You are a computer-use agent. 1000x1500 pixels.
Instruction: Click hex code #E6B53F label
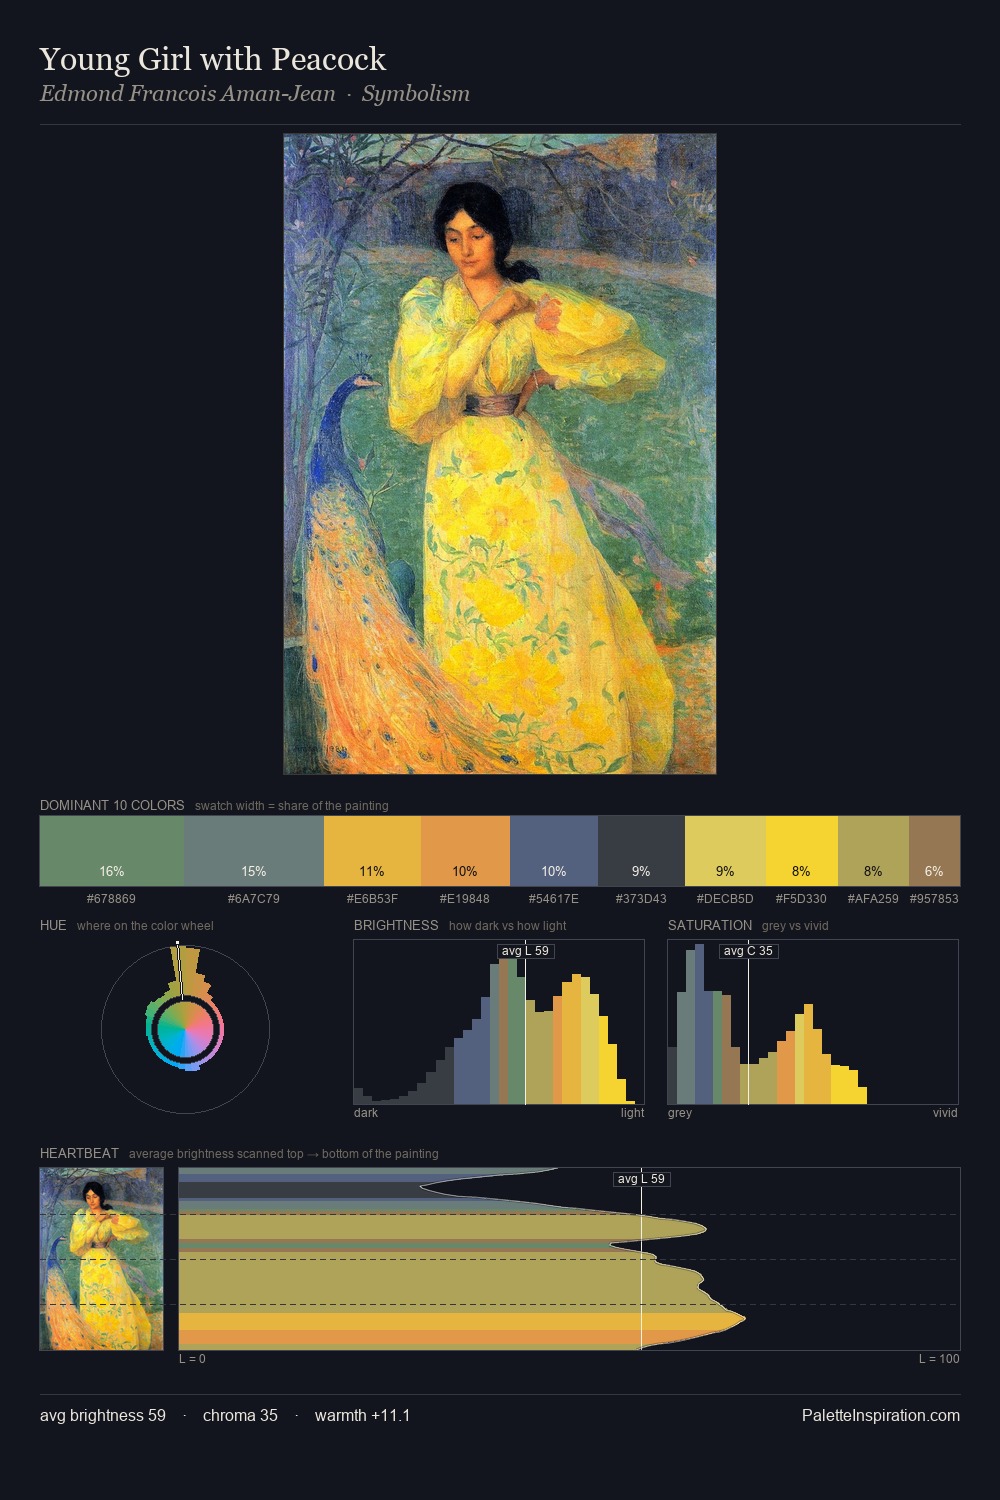(x=372, y=899)
